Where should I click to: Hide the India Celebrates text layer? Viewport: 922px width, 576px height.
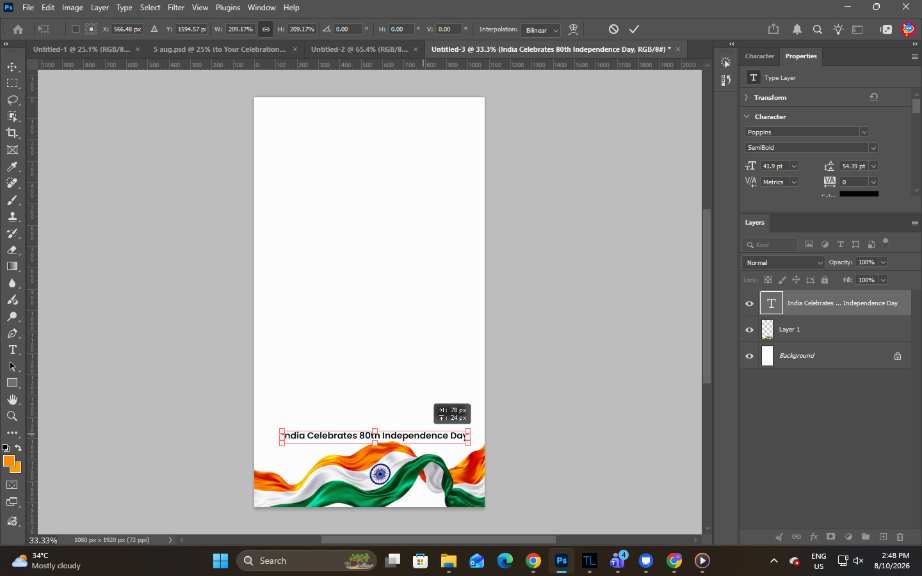click(x=749, y=303)
